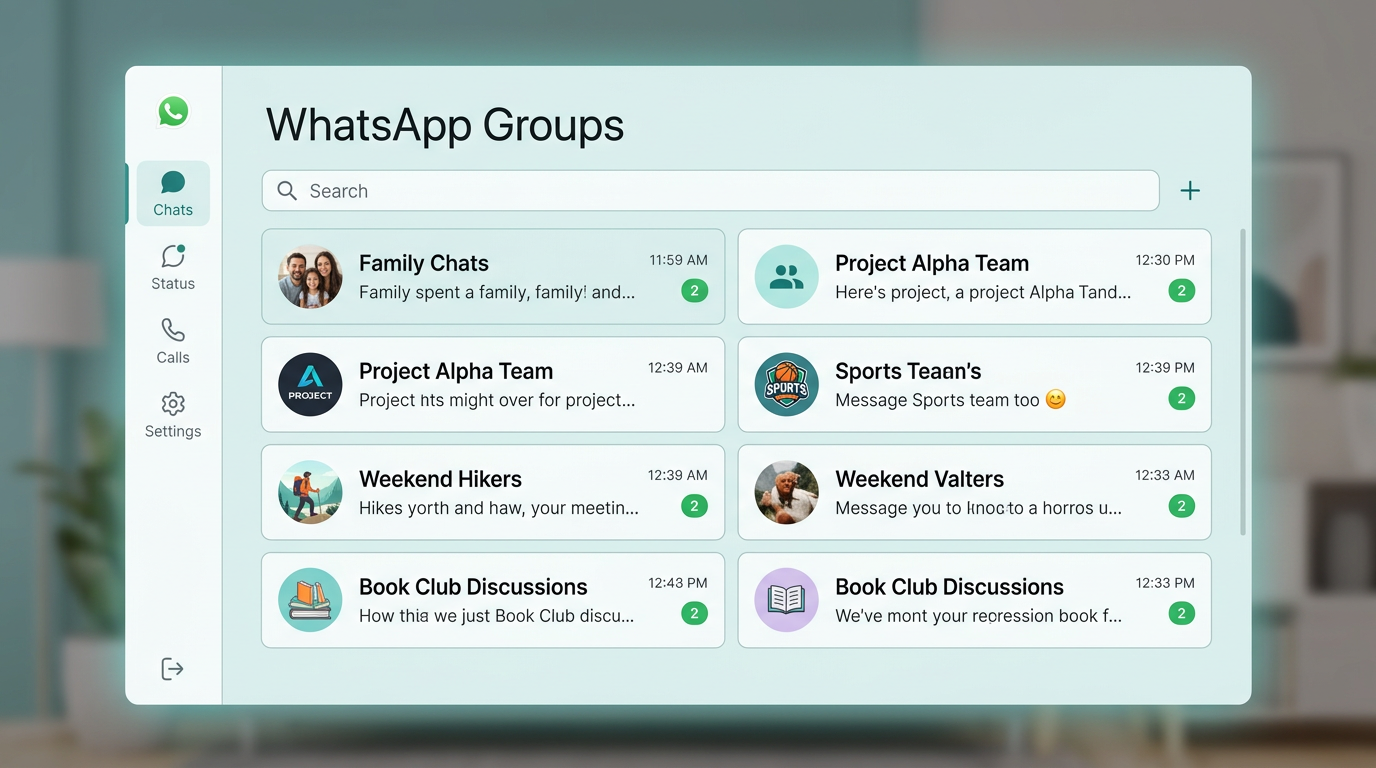The image size is (1376, 768).
Task: Click the 11:59 AM timestamp
Action: click(678, 260)
